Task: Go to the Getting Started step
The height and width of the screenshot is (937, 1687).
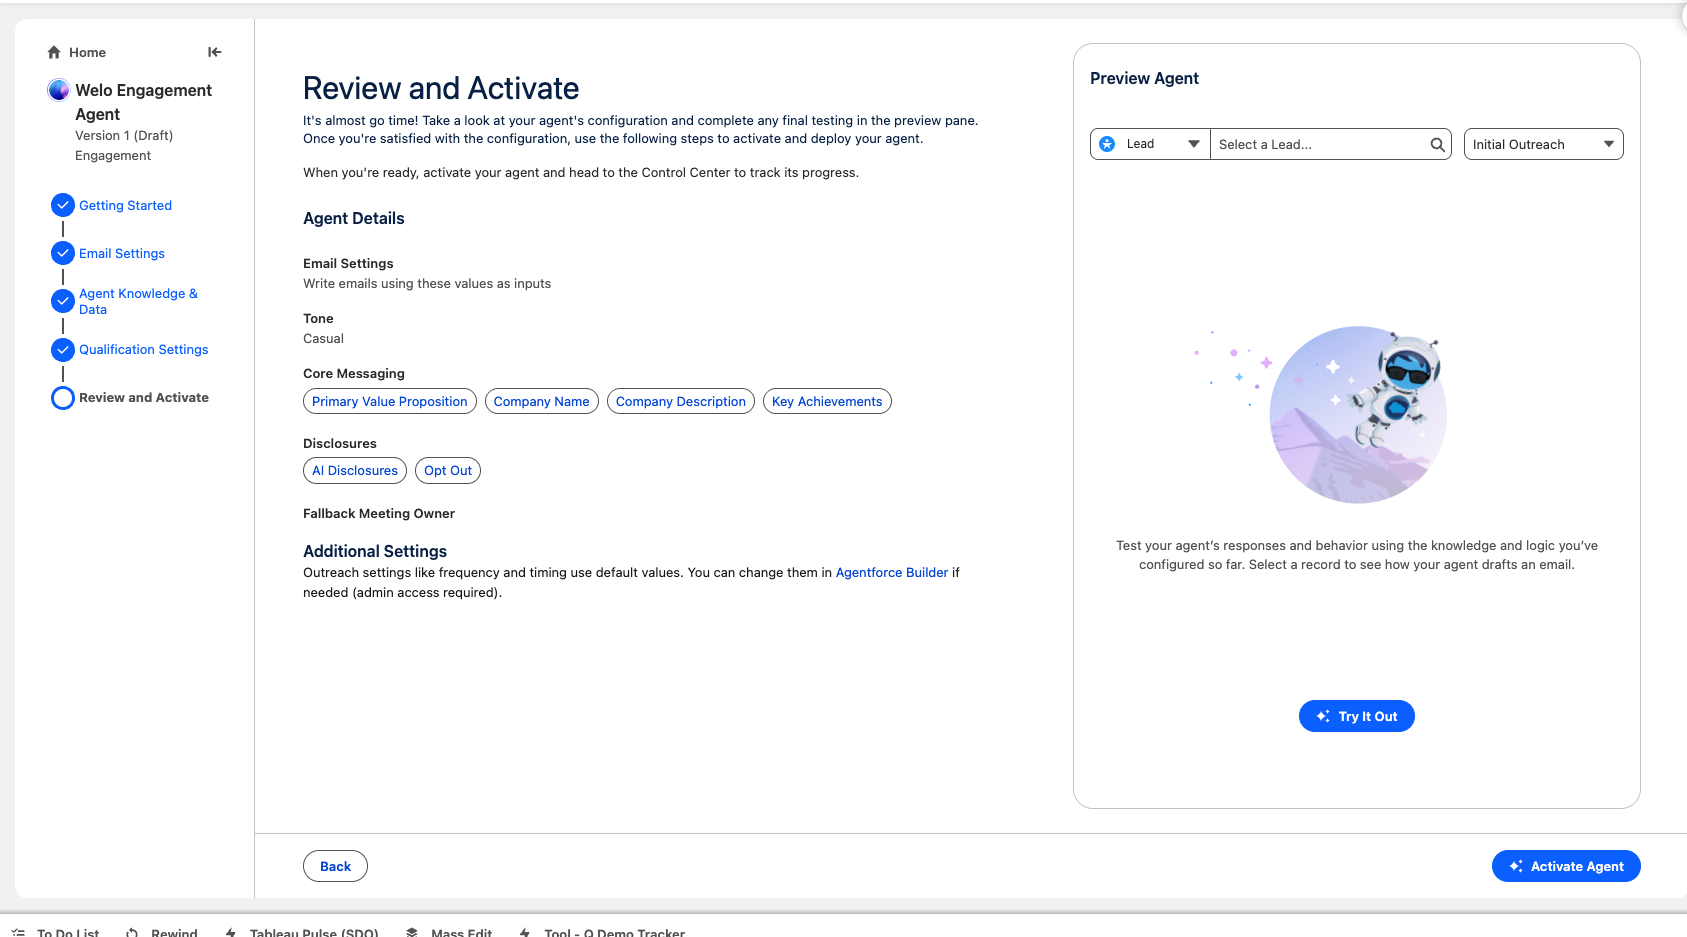Action: pos(125,205)
